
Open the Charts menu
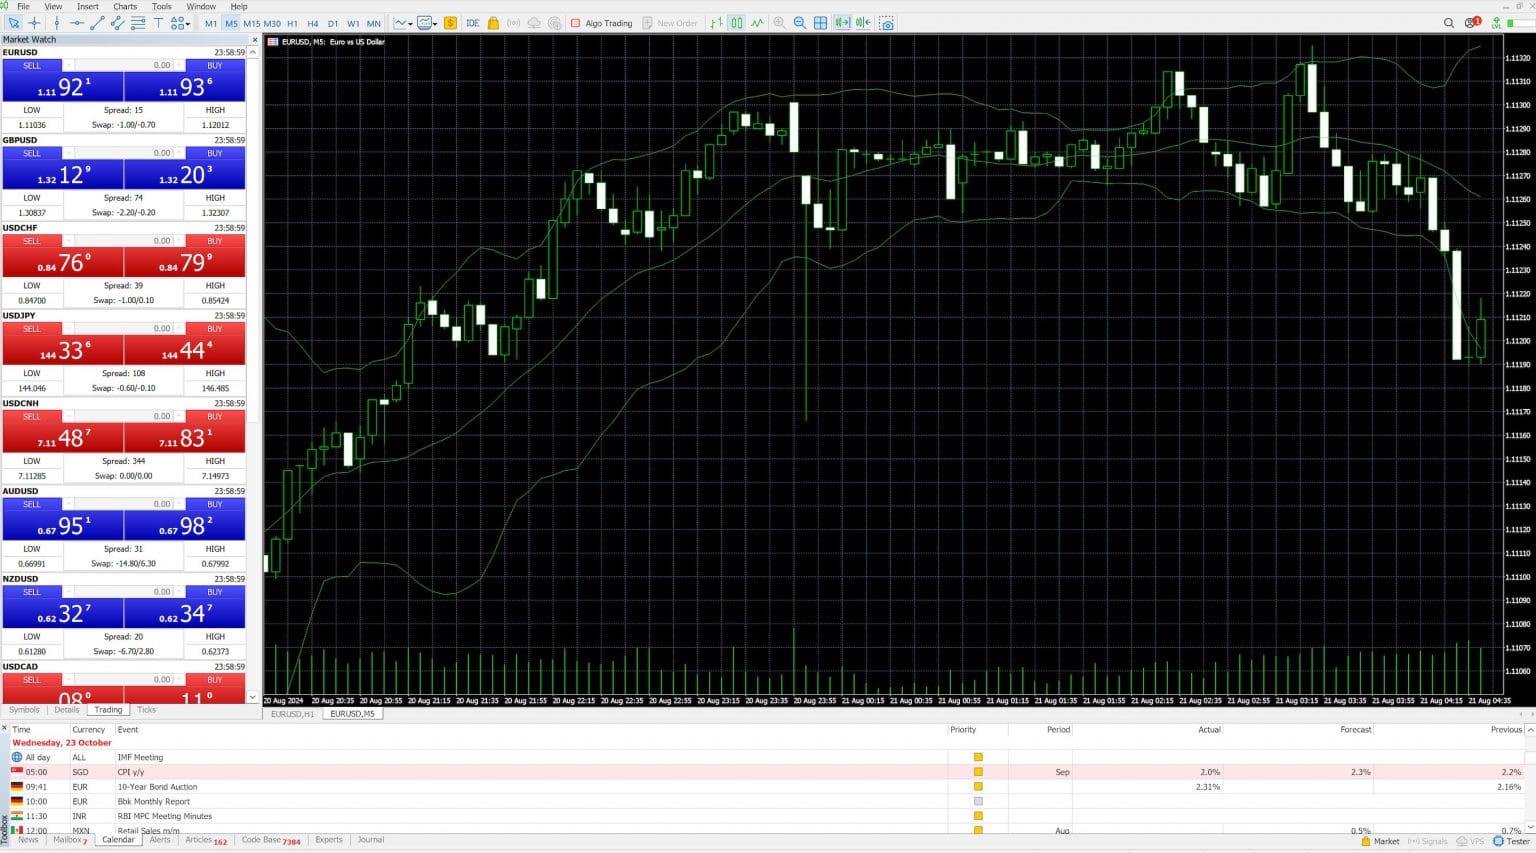pyautogui.click(x=125, y=6)
